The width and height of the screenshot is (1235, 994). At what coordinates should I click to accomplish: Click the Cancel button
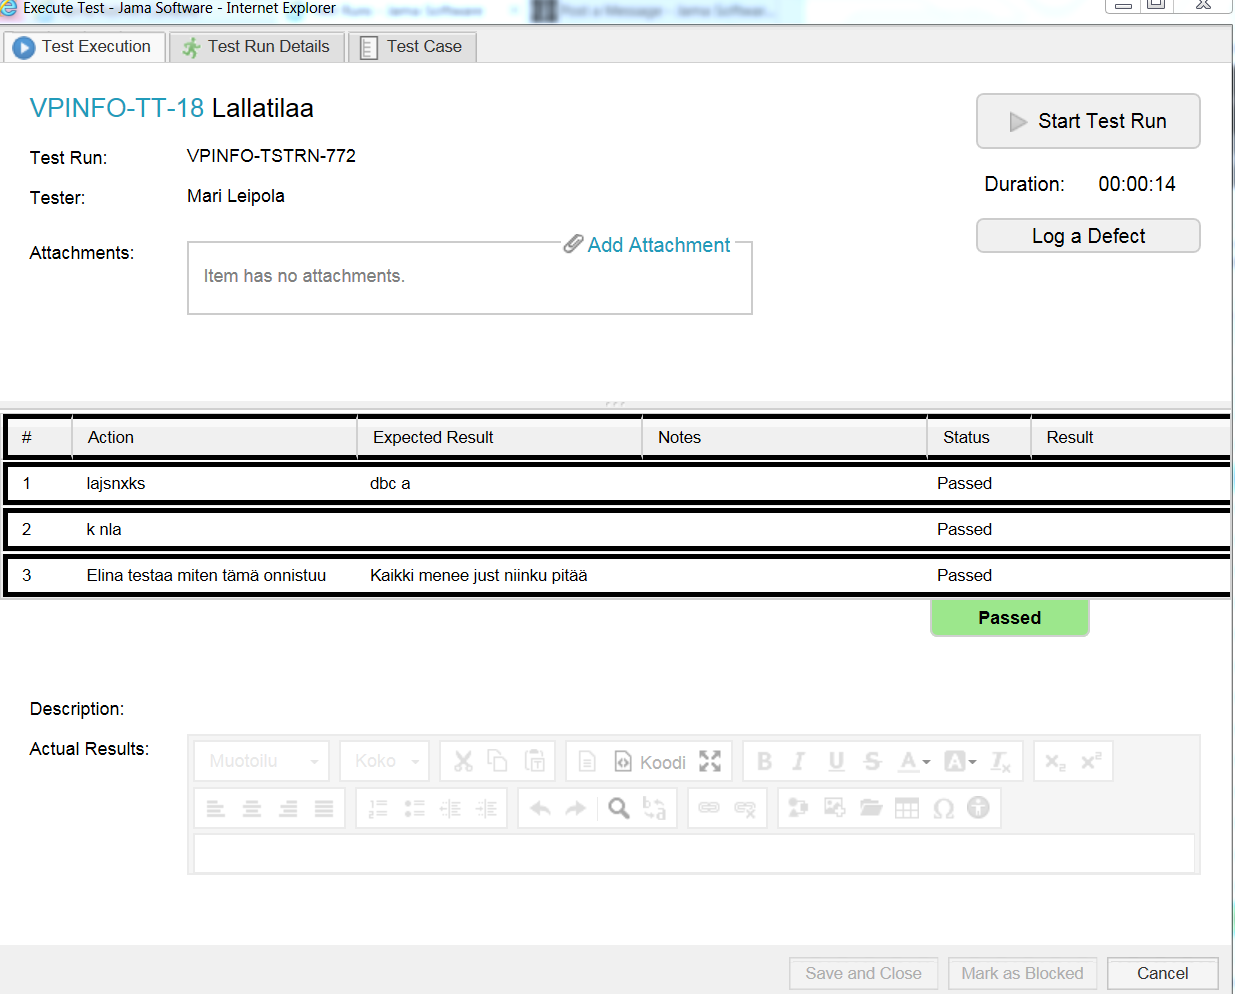point(1162,973)
